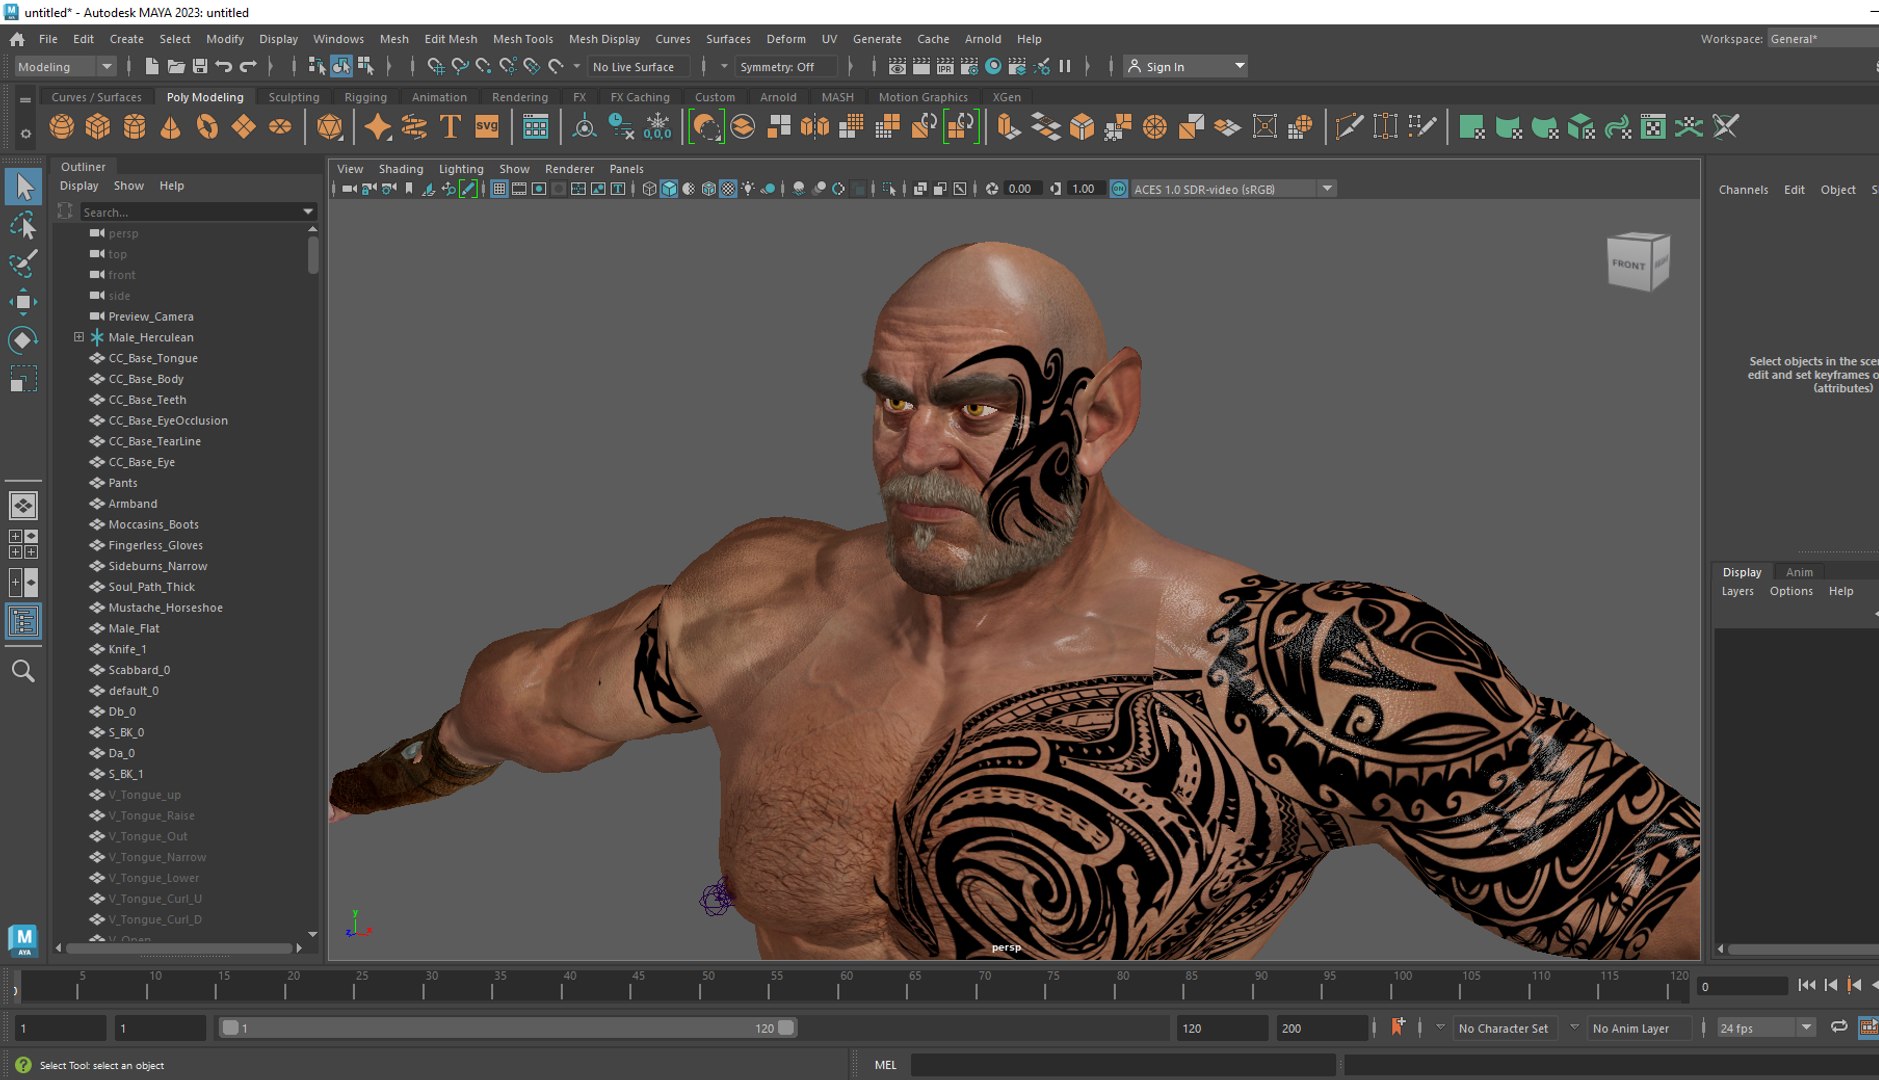Switch to the Sculpting shelf tab

point(294,97)
